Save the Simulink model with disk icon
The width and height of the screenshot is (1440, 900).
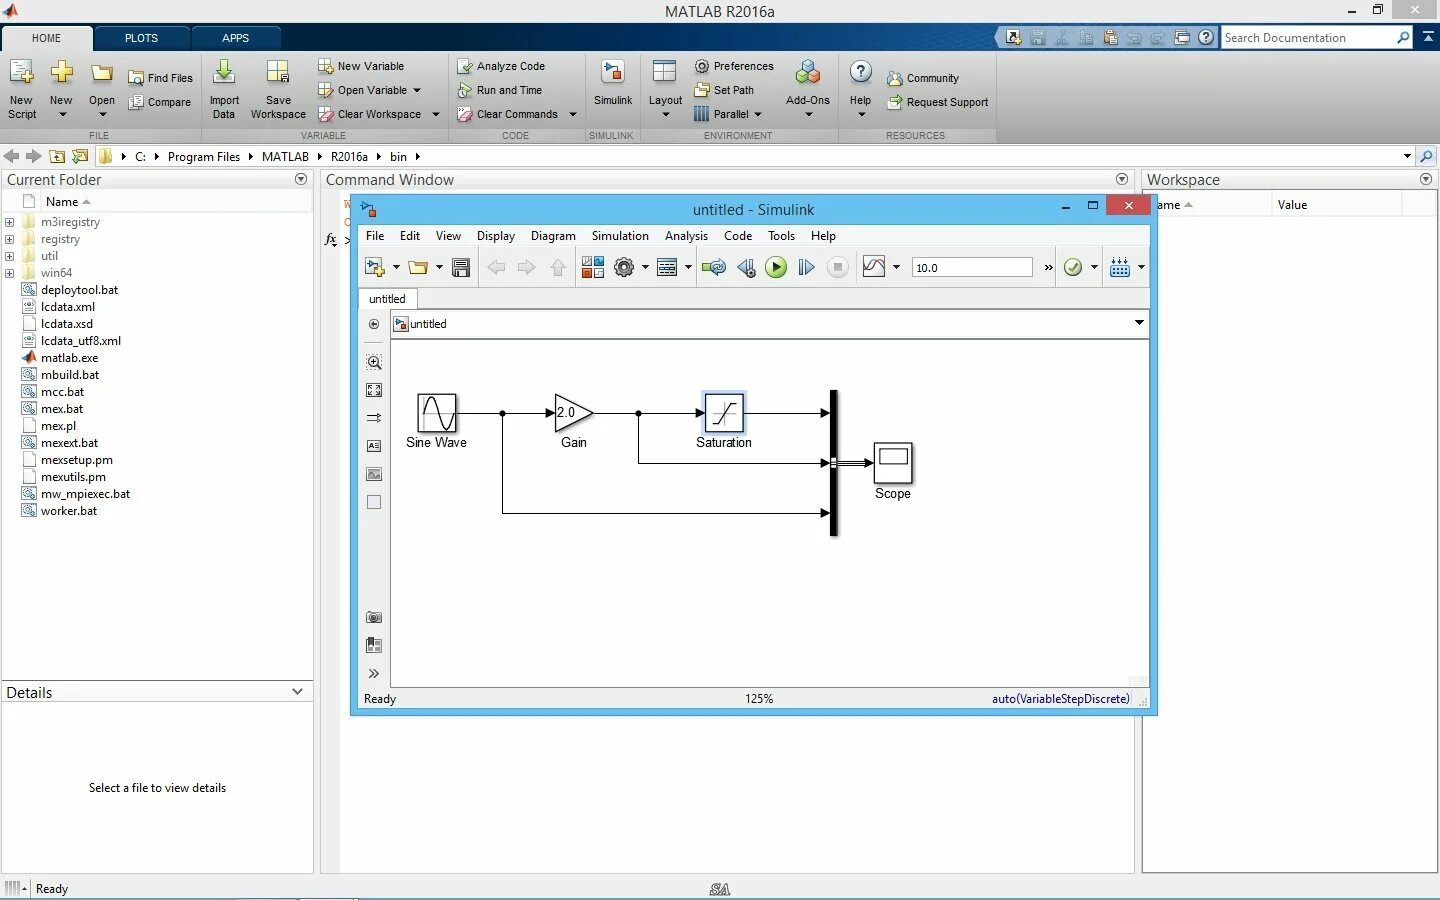point(461,267)
